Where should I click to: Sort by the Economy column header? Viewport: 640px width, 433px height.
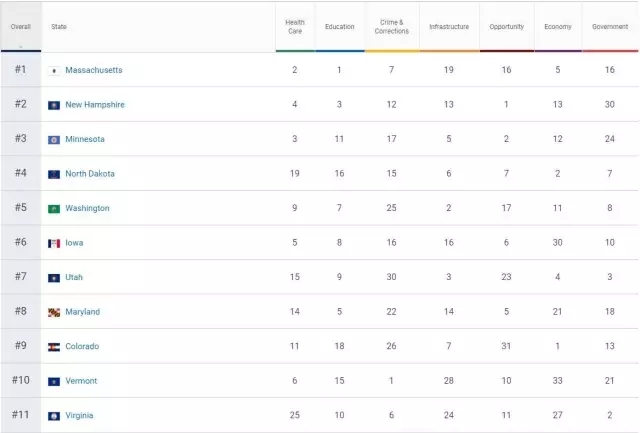(x=558, y=27)
